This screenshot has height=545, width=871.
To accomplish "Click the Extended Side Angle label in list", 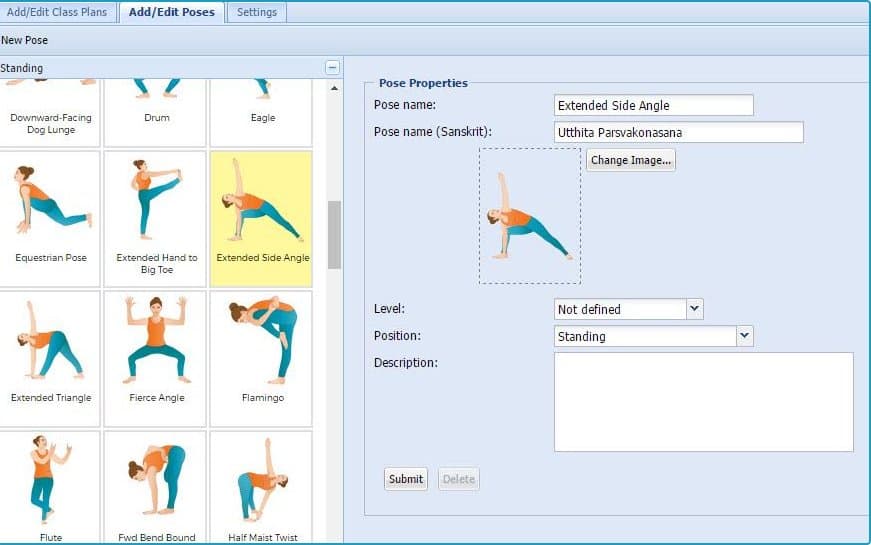I will 263,258.
